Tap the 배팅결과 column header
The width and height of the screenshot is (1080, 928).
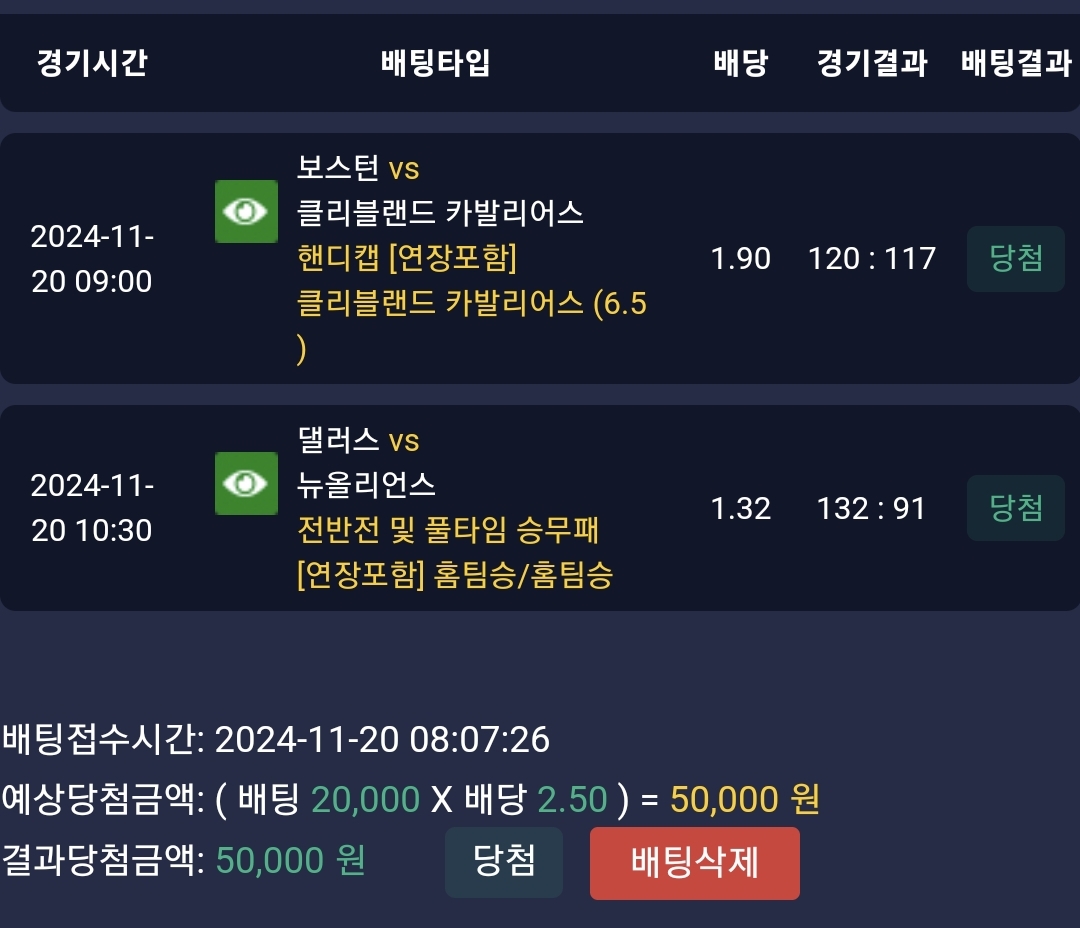(1016, 64)
